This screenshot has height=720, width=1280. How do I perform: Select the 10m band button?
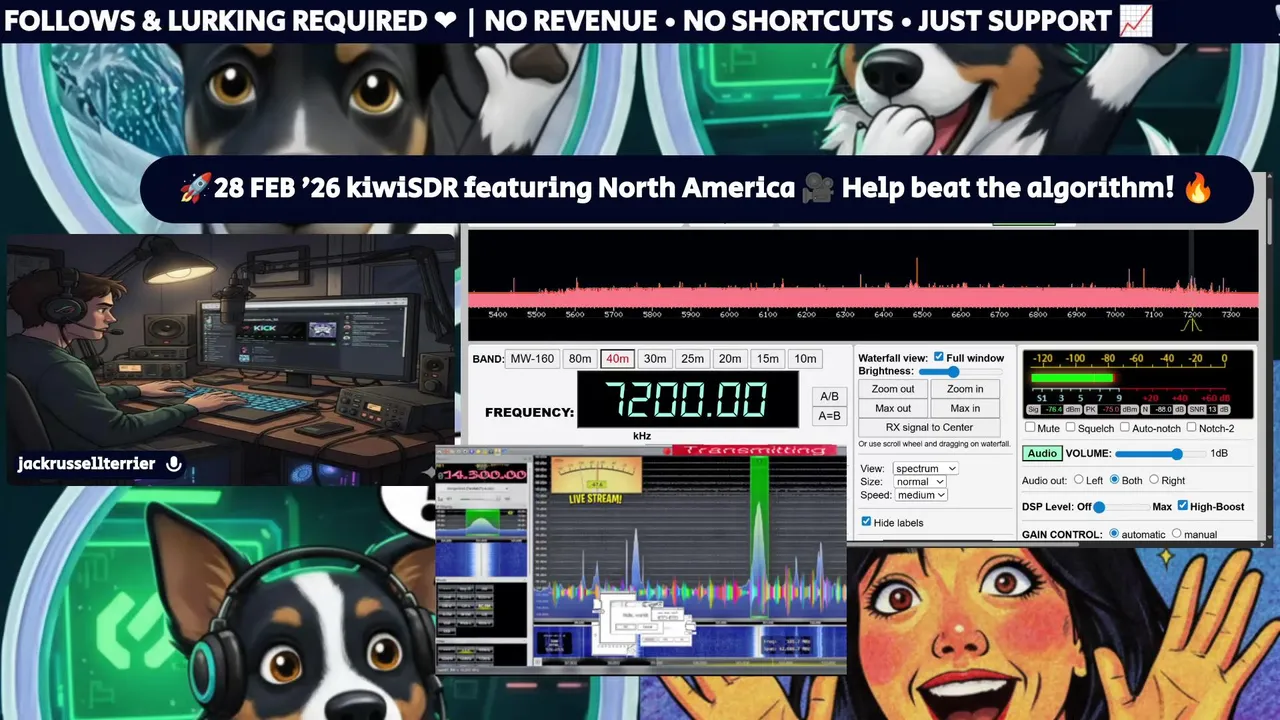(x=804, y=359)
